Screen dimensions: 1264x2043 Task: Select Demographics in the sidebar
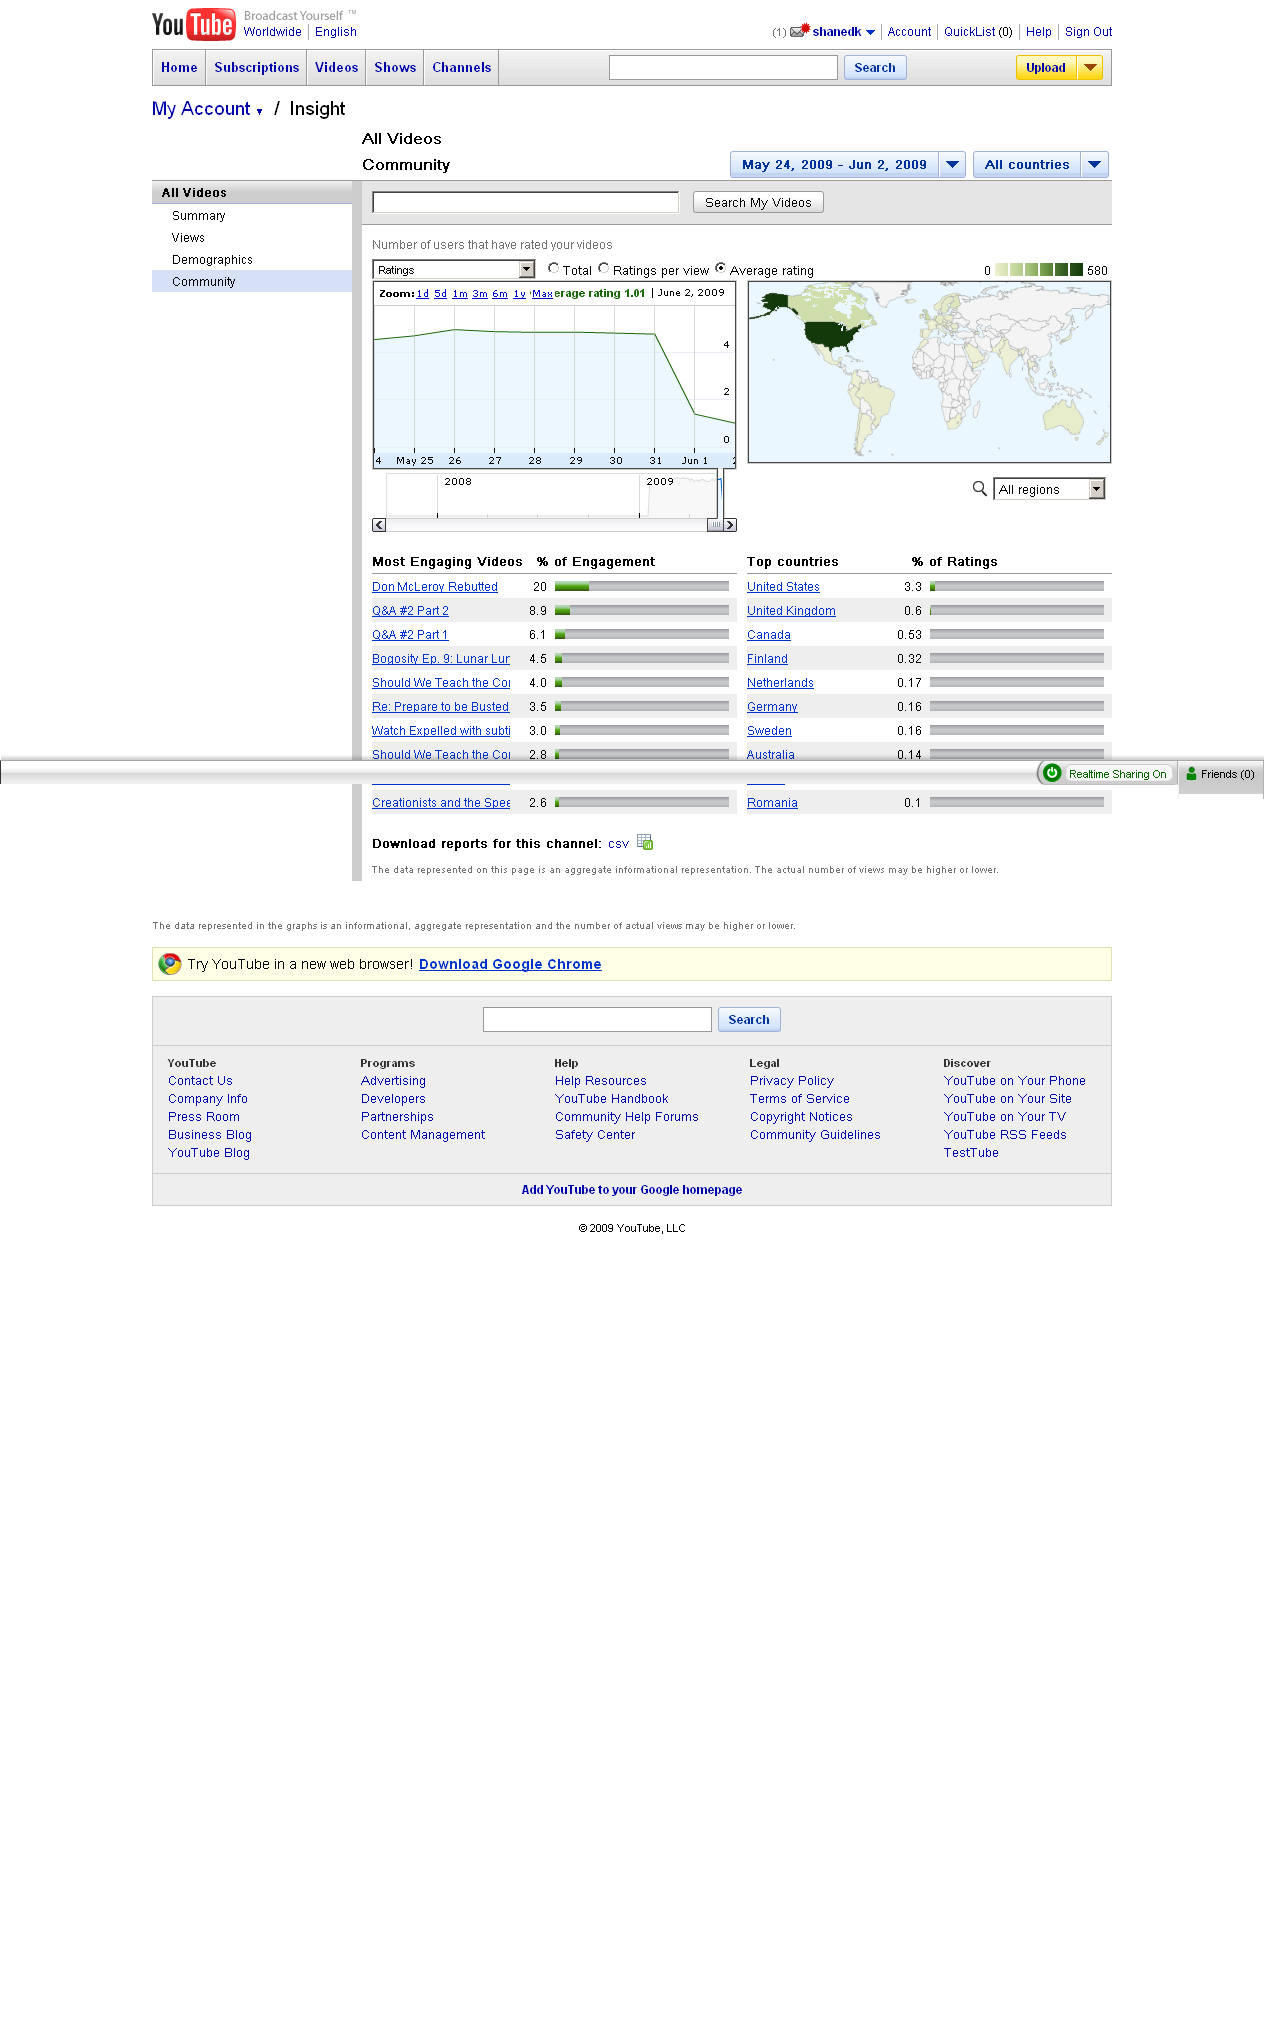point(212,260)
